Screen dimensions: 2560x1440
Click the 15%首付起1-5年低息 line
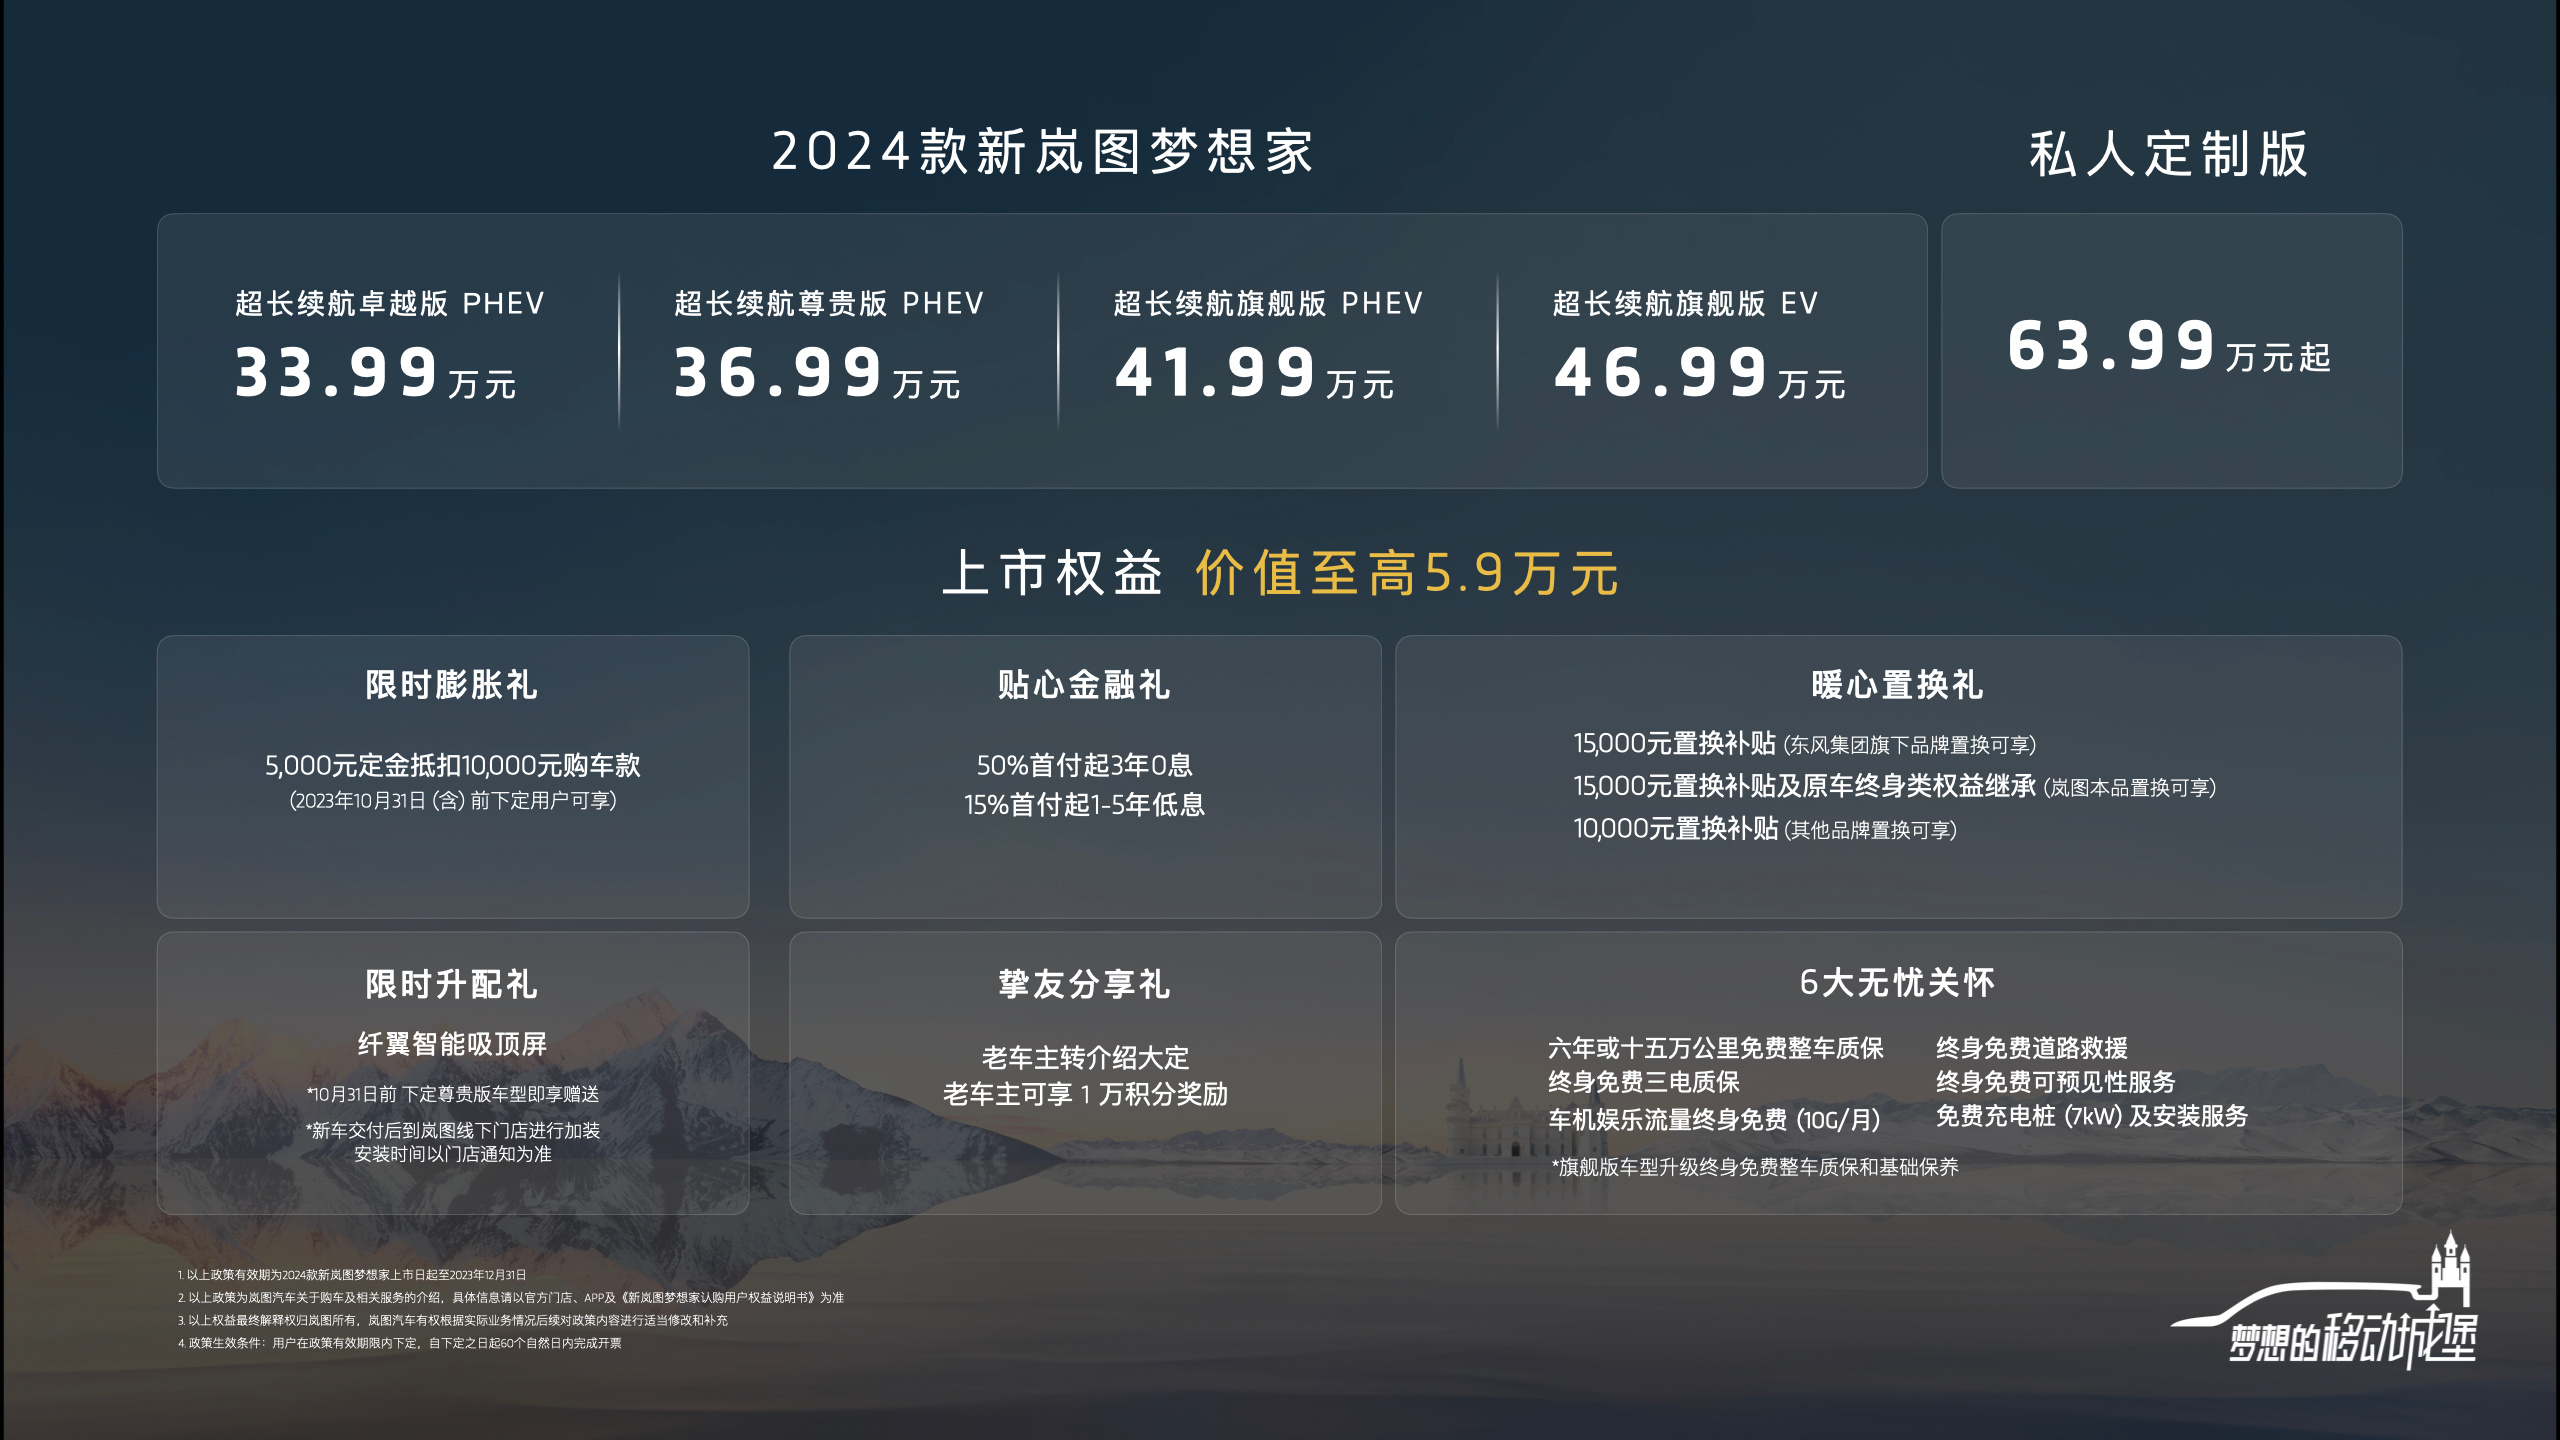click(1084, 804)
